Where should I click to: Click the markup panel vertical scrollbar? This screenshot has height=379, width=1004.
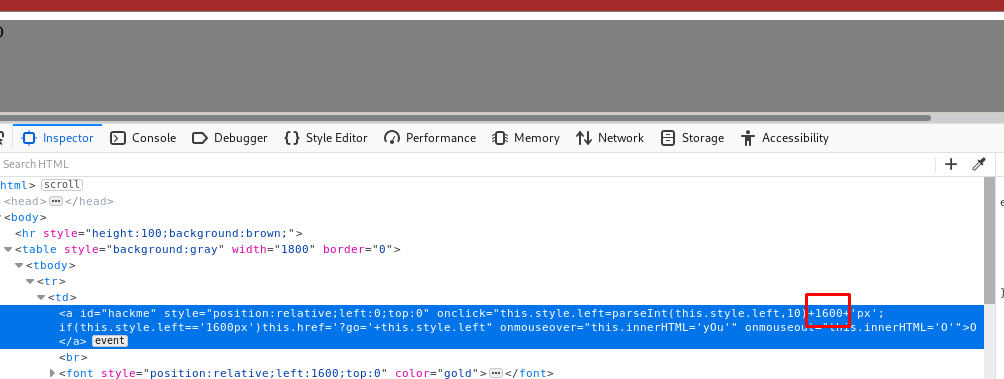pos(989,240)
